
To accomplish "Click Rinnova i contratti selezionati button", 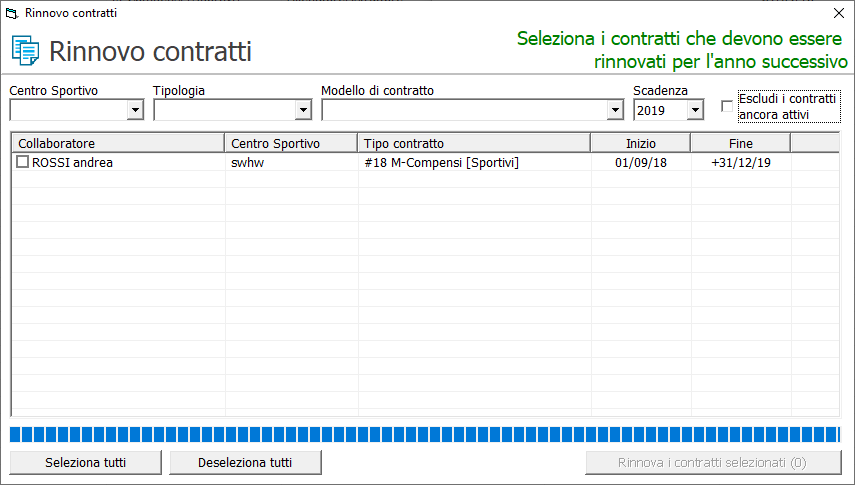I will (x=713, y=463).
